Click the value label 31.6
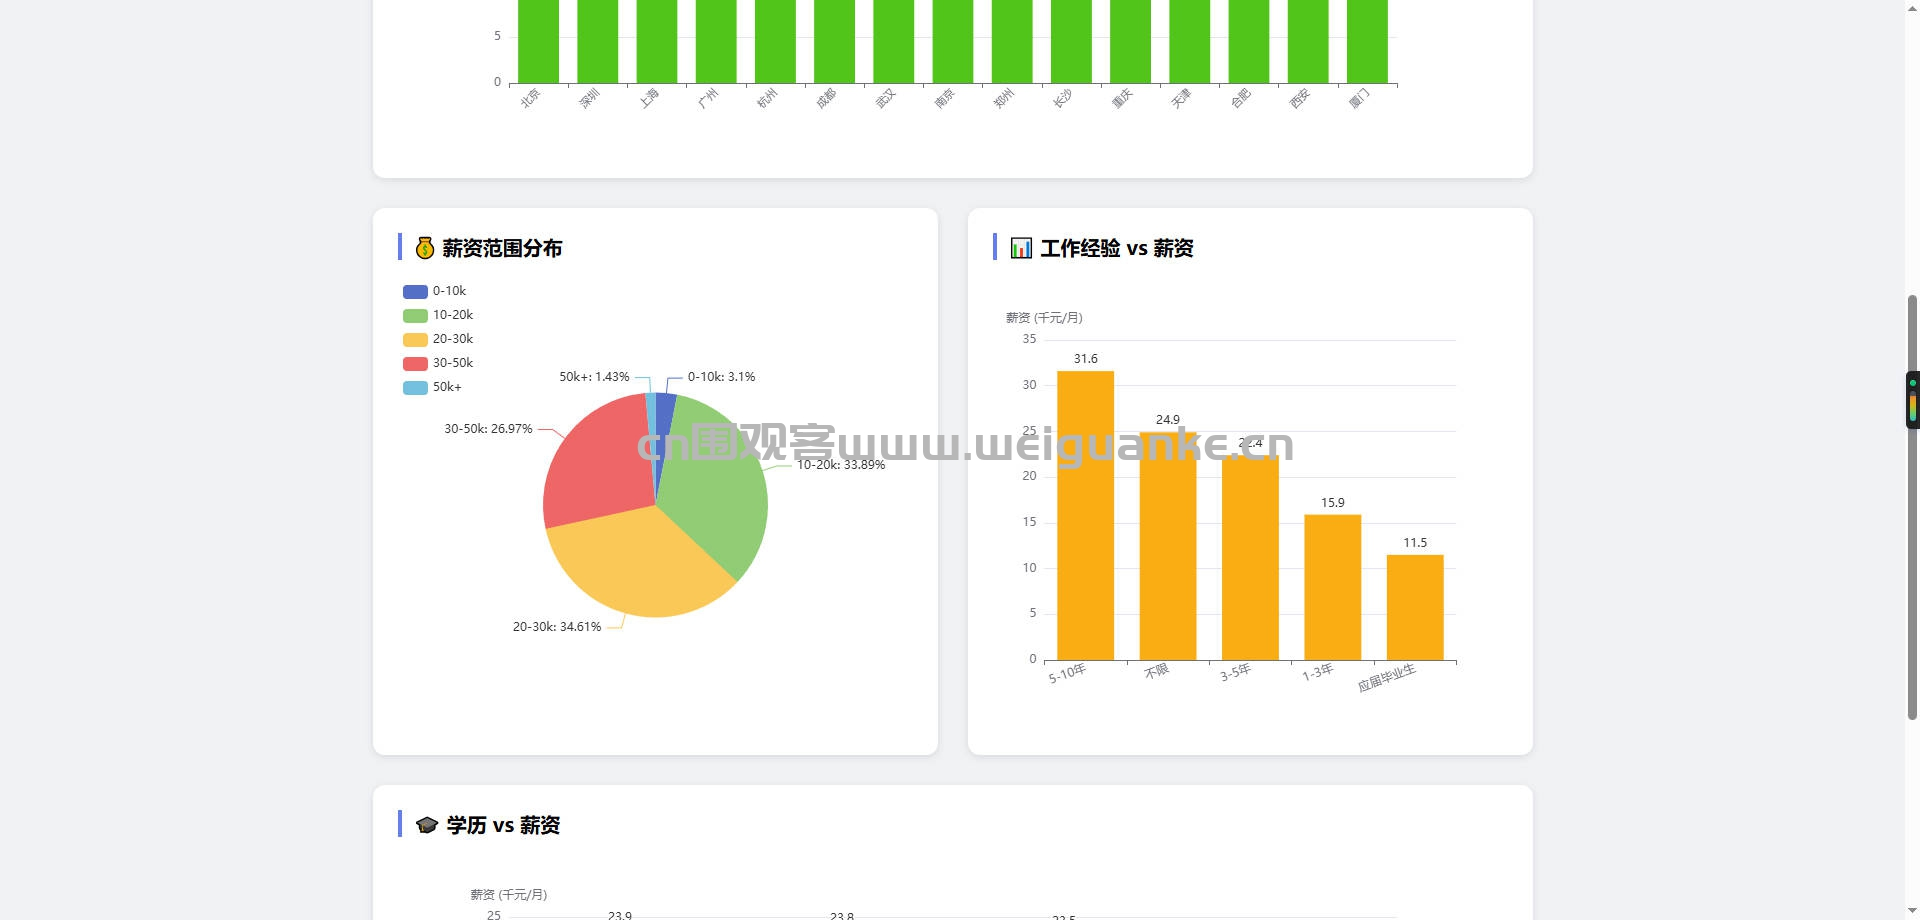This screenshot has height=920, width=1920. point(1085,359)
